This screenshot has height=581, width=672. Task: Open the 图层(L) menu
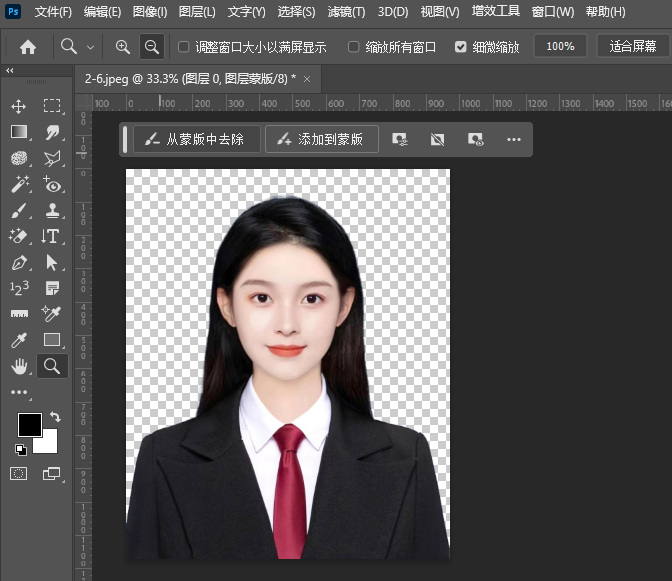pos(196,12)
